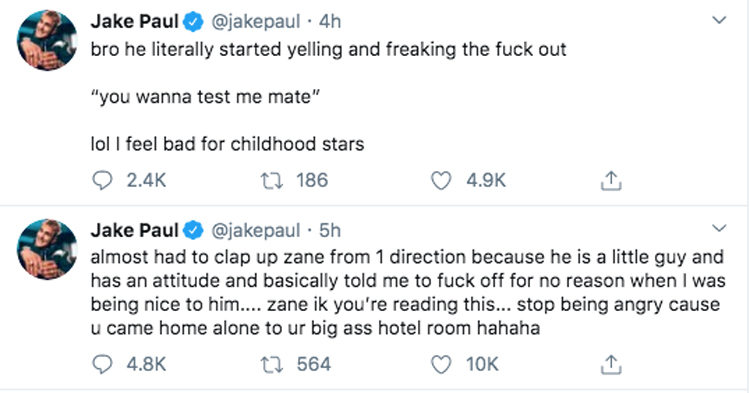
Task: Visit @jakepaul handle on first tweet
Action: (x=256, y=22)
